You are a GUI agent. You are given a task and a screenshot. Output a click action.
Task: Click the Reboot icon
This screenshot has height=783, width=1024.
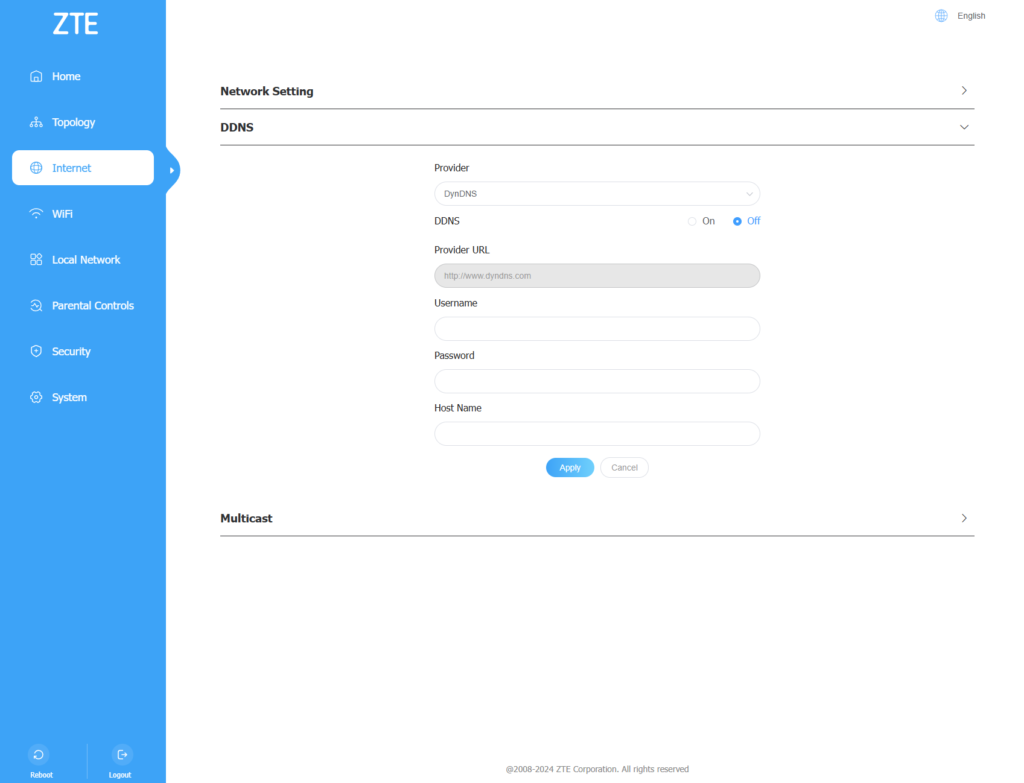(38, 755)
